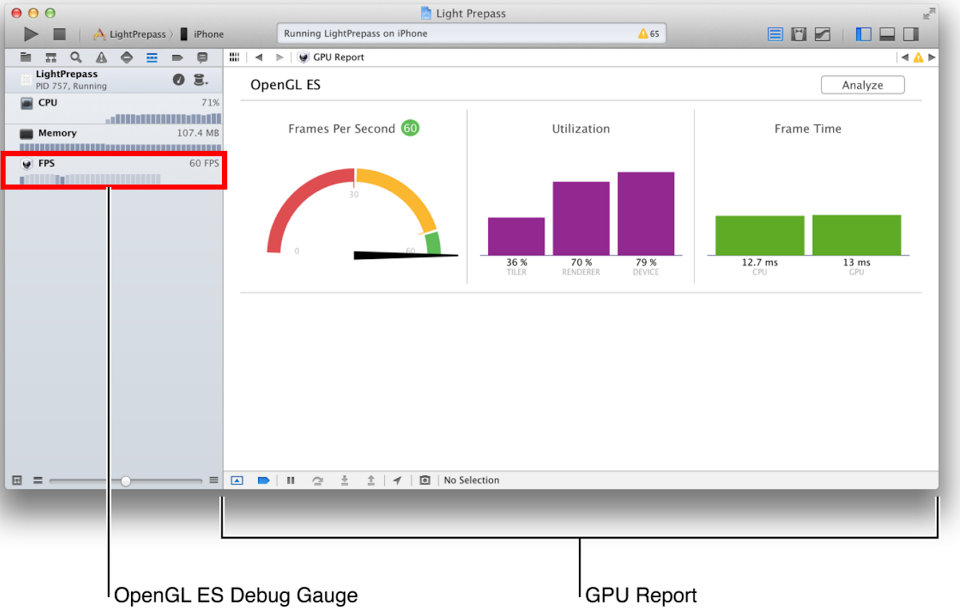Select the LightPrepass process row
This screenshot has height=613, width=960.
click(114, 80)
